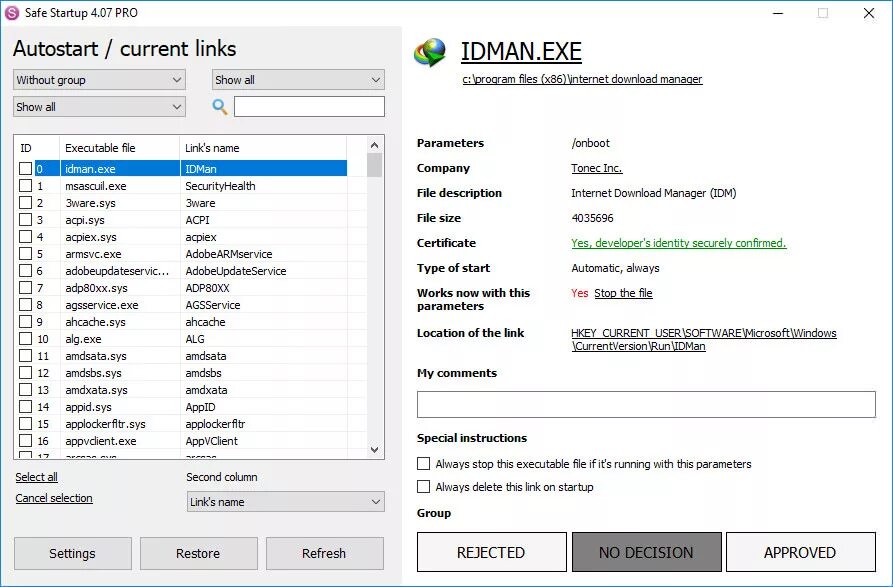This screenshot has height=587, width=893.
Task: Click the 'Cancel selection' link
Action: [x=54, y=498]
